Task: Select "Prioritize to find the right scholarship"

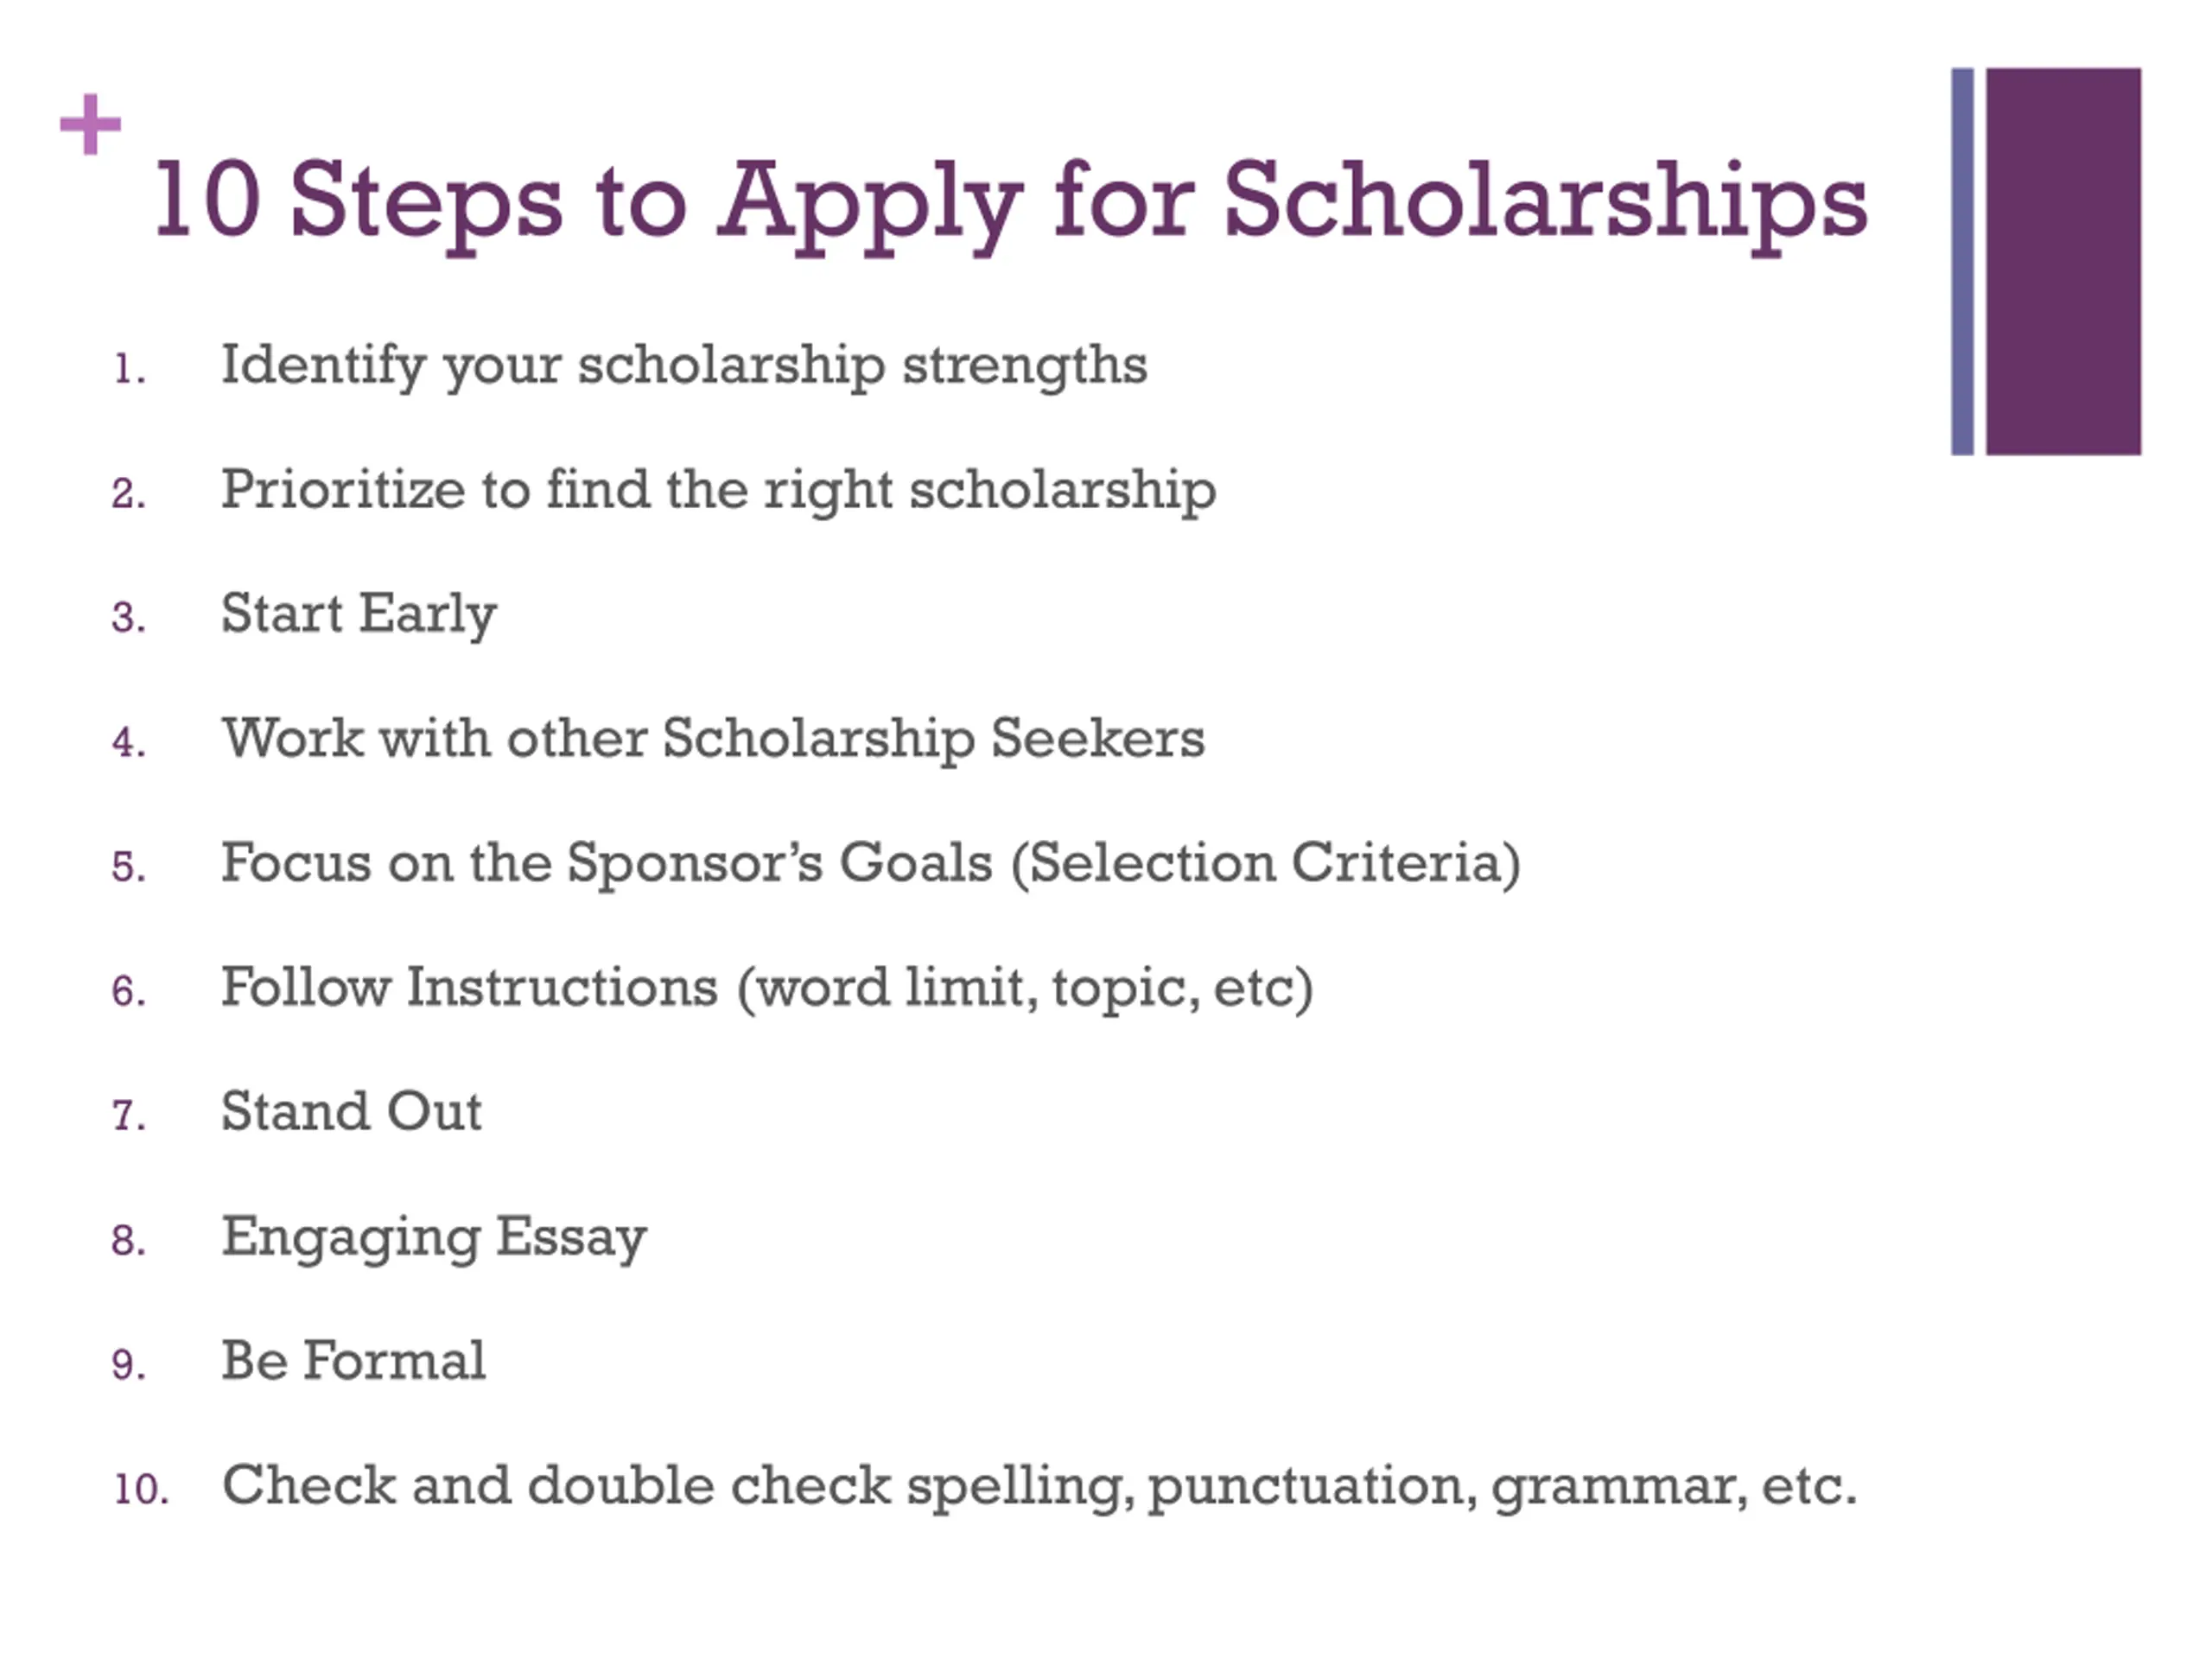Action: tap(718, 490)
